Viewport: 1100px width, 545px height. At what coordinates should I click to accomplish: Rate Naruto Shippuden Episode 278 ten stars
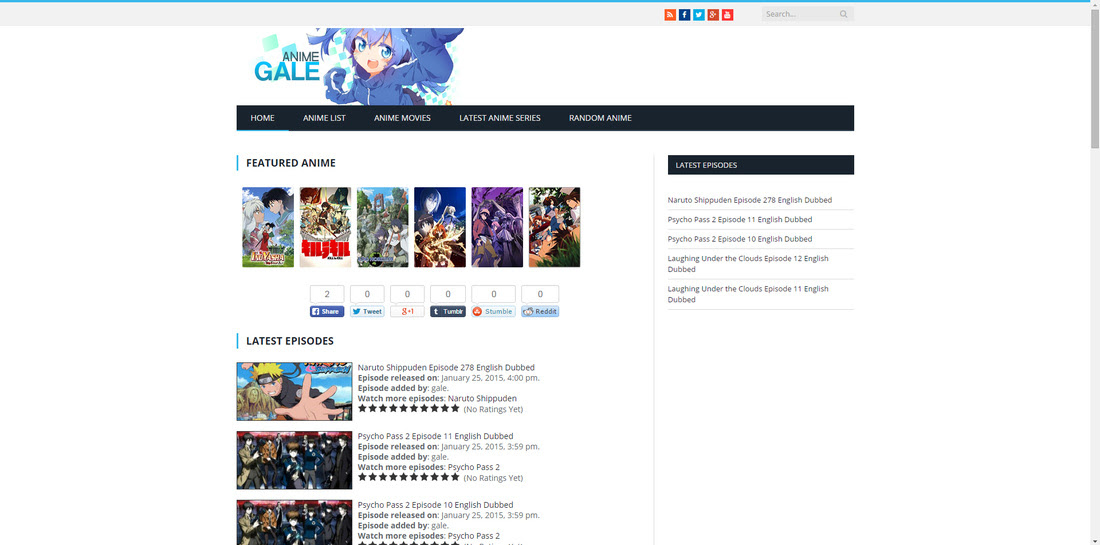tap(455, 408)
